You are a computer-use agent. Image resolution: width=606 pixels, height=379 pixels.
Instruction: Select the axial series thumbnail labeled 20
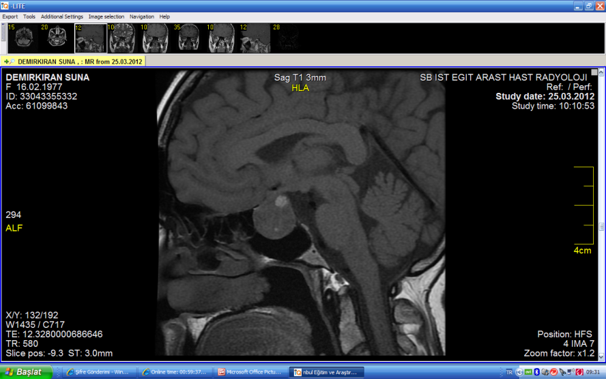point(57,38)
